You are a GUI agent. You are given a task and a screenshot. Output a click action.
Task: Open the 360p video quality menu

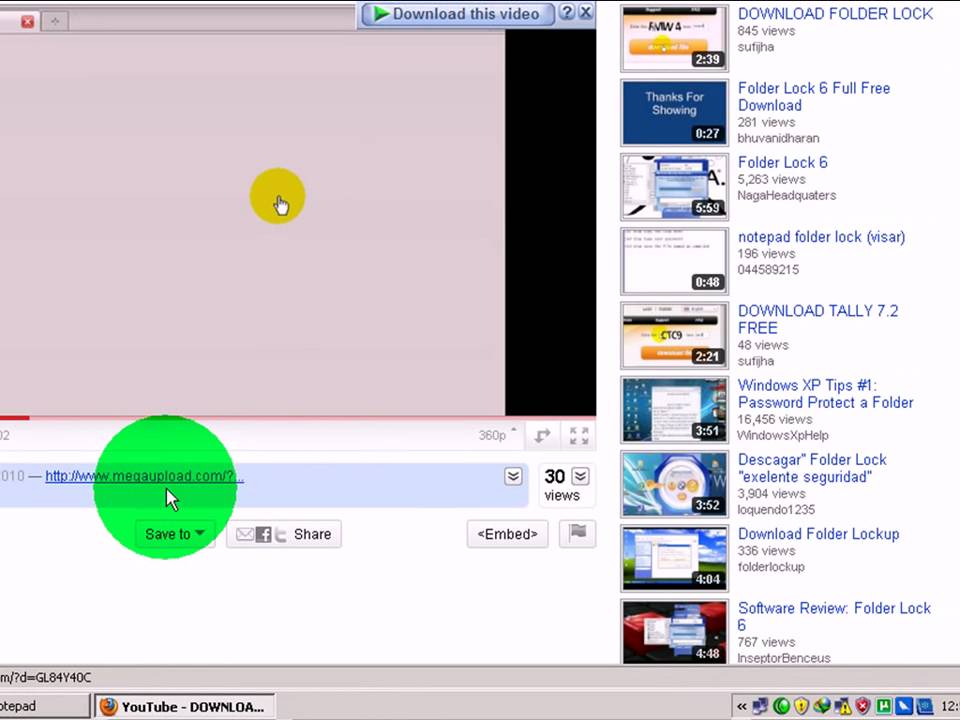coord(497,435)
